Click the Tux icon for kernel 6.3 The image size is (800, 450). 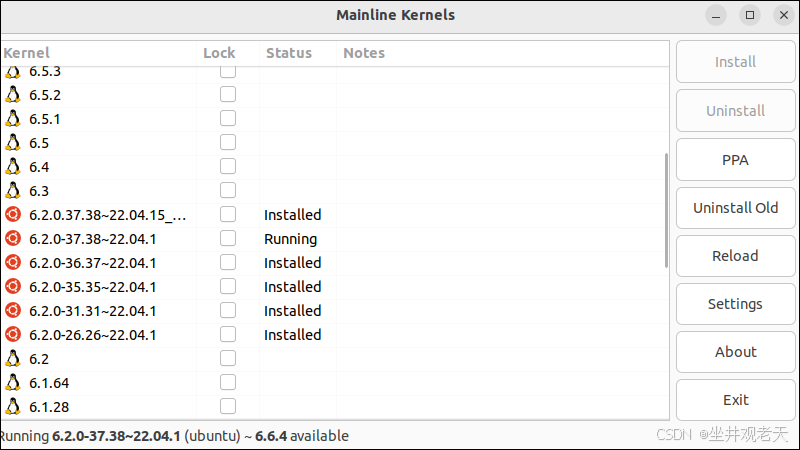(x=13, y=191)
